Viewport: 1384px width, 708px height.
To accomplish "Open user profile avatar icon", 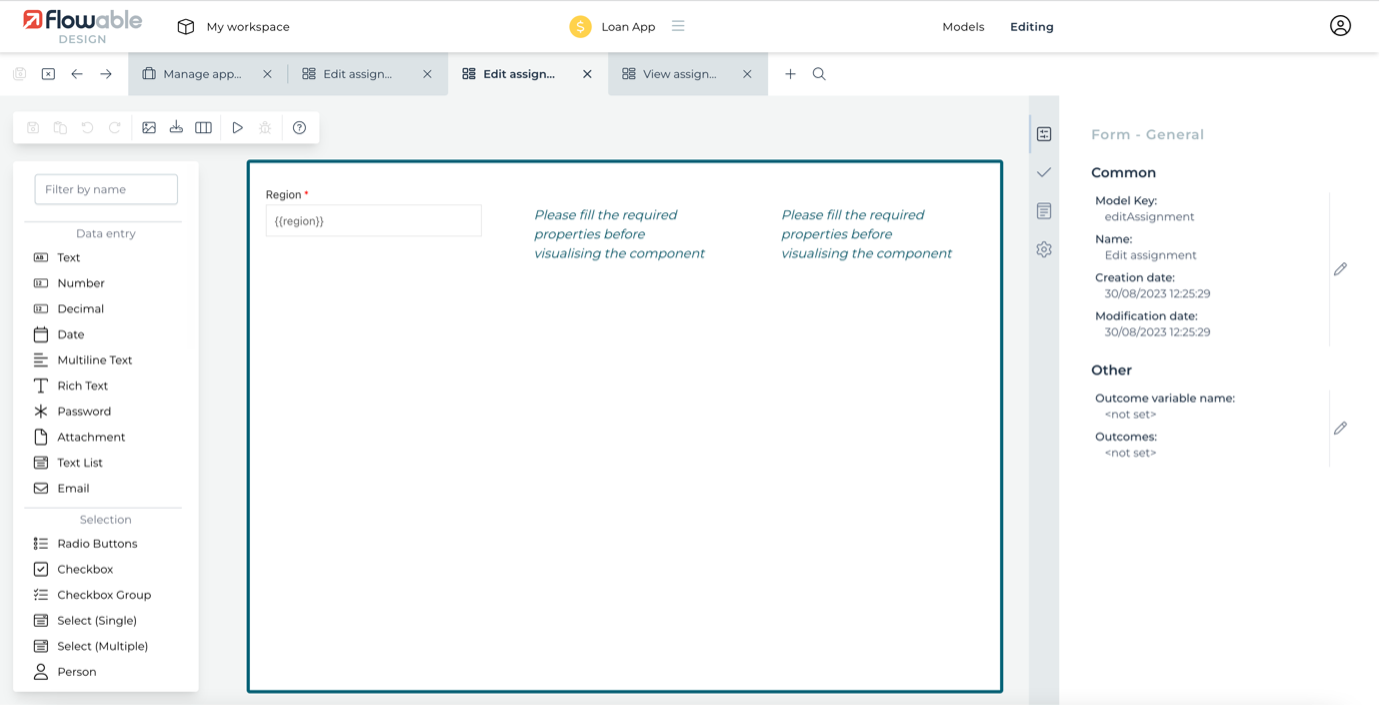I will [1340, 27].
